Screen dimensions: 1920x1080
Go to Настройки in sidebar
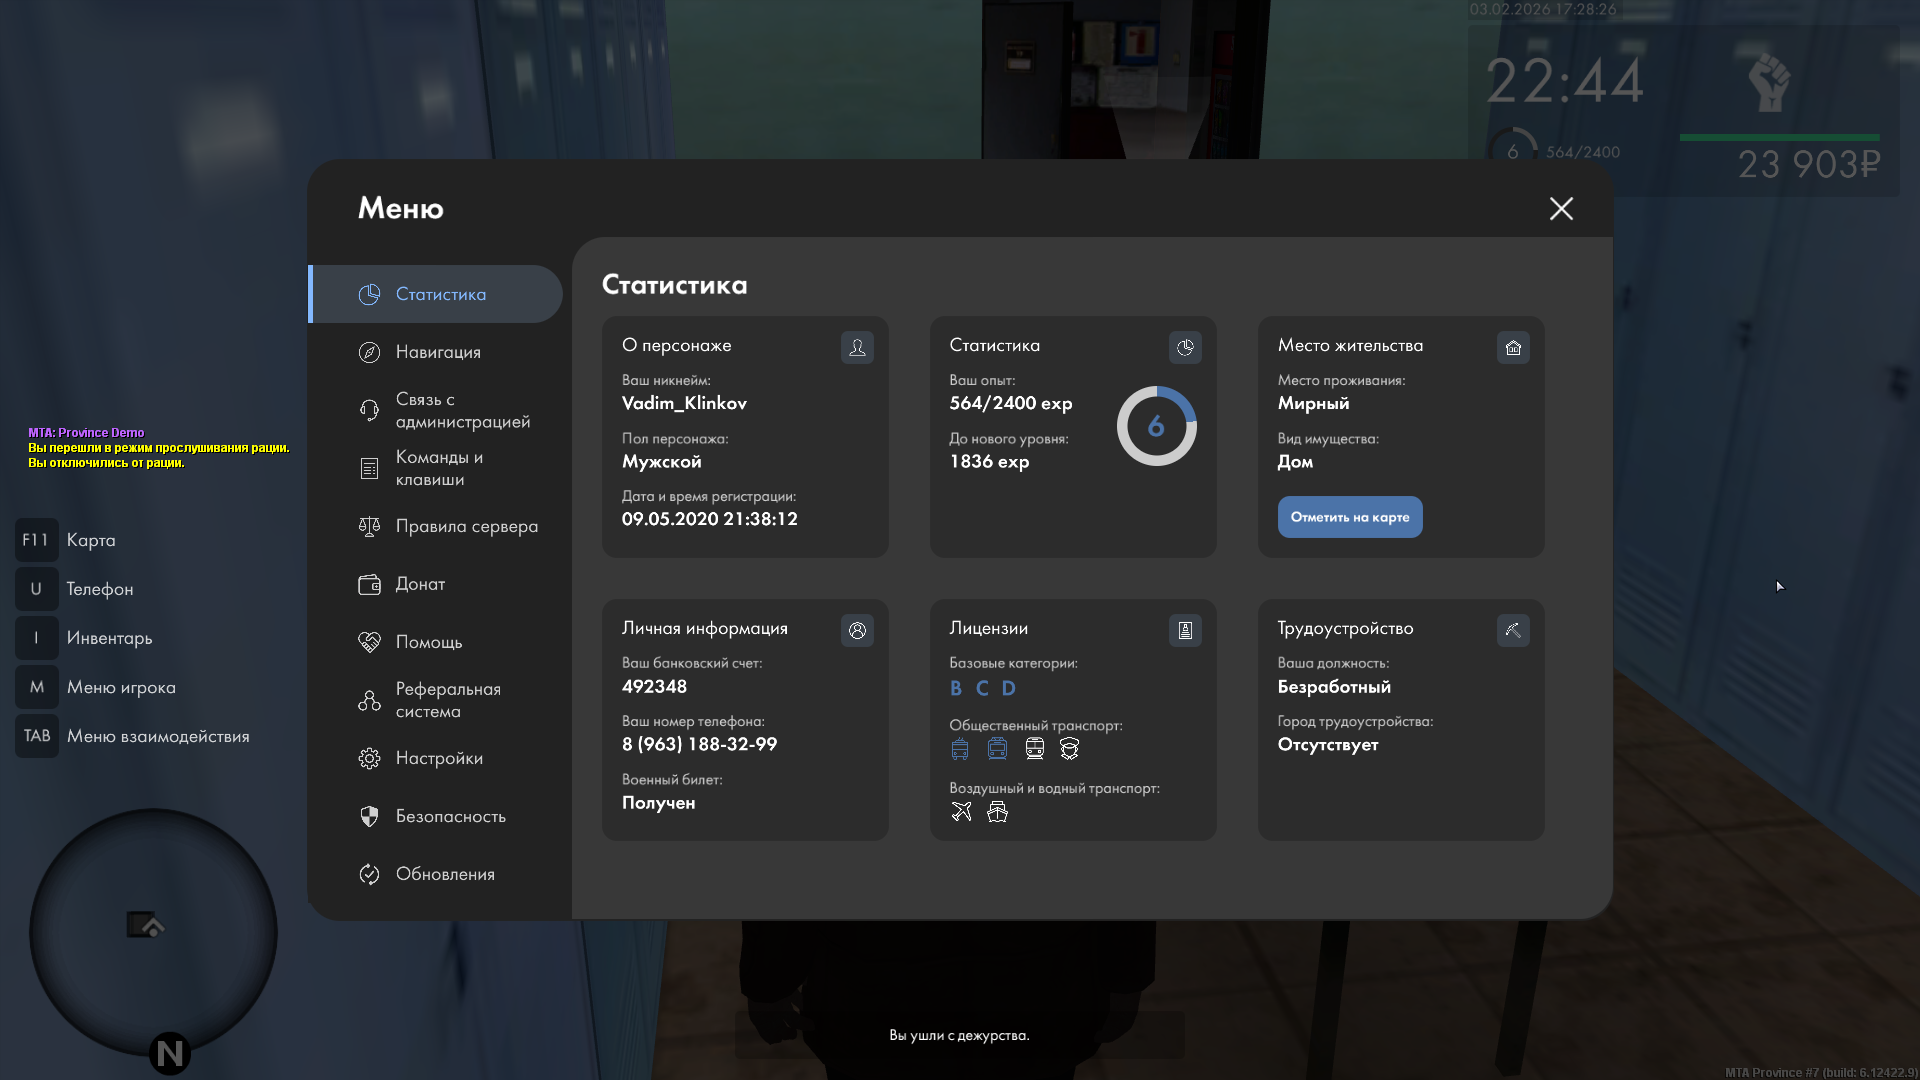pos(438,758)
